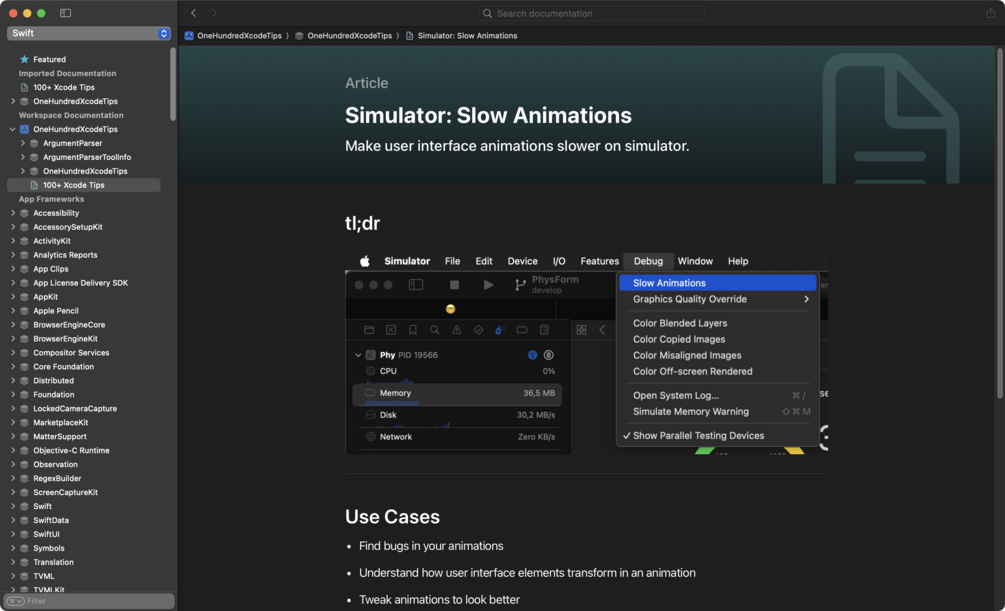Screen dimensions: 1005x611
Task: Go forward with the right arrow
Action: (214, 13)
